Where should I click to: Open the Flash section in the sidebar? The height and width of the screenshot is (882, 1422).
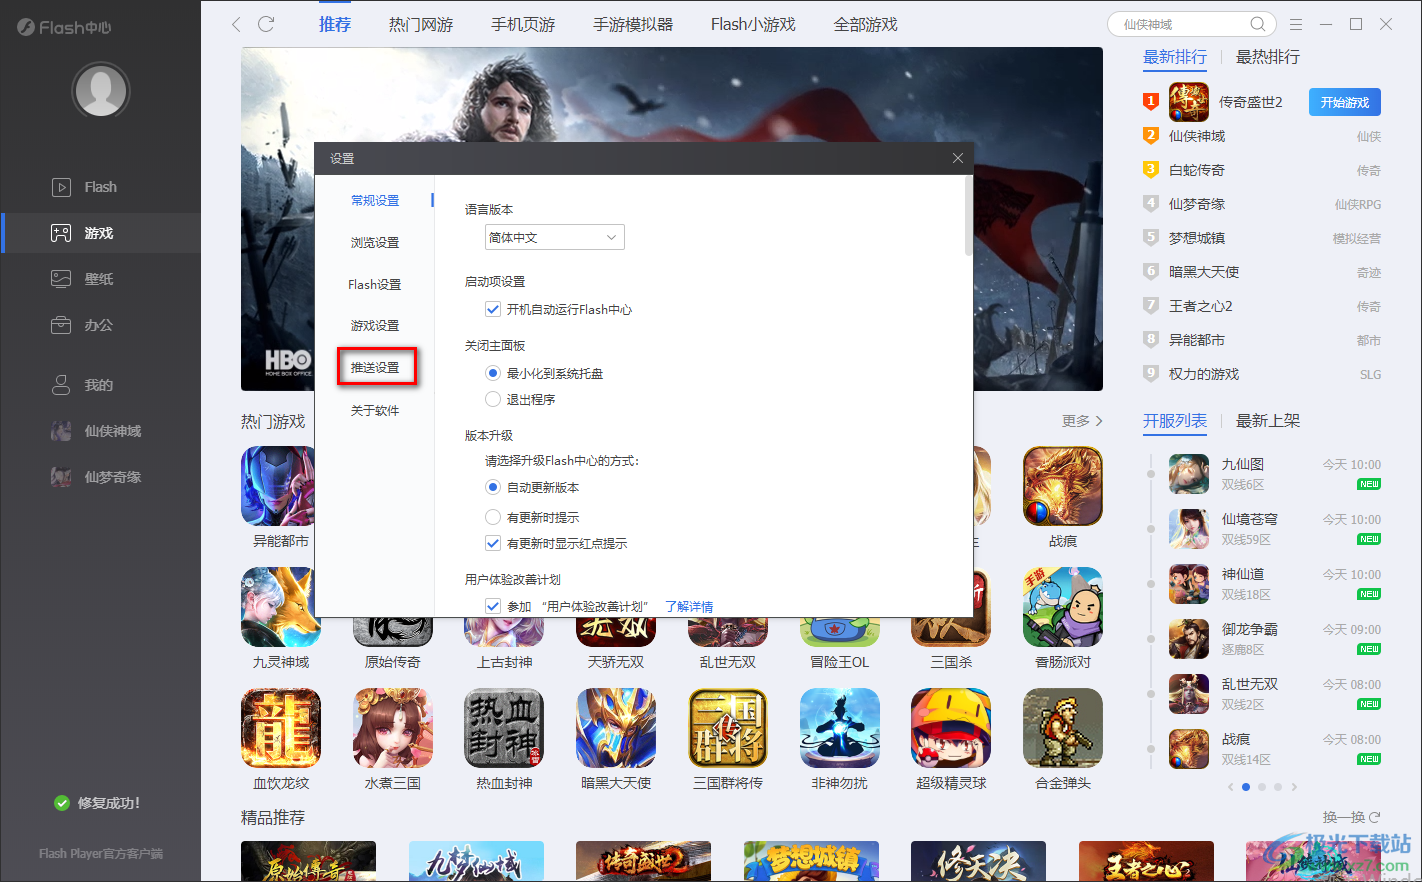click(100, 187)
